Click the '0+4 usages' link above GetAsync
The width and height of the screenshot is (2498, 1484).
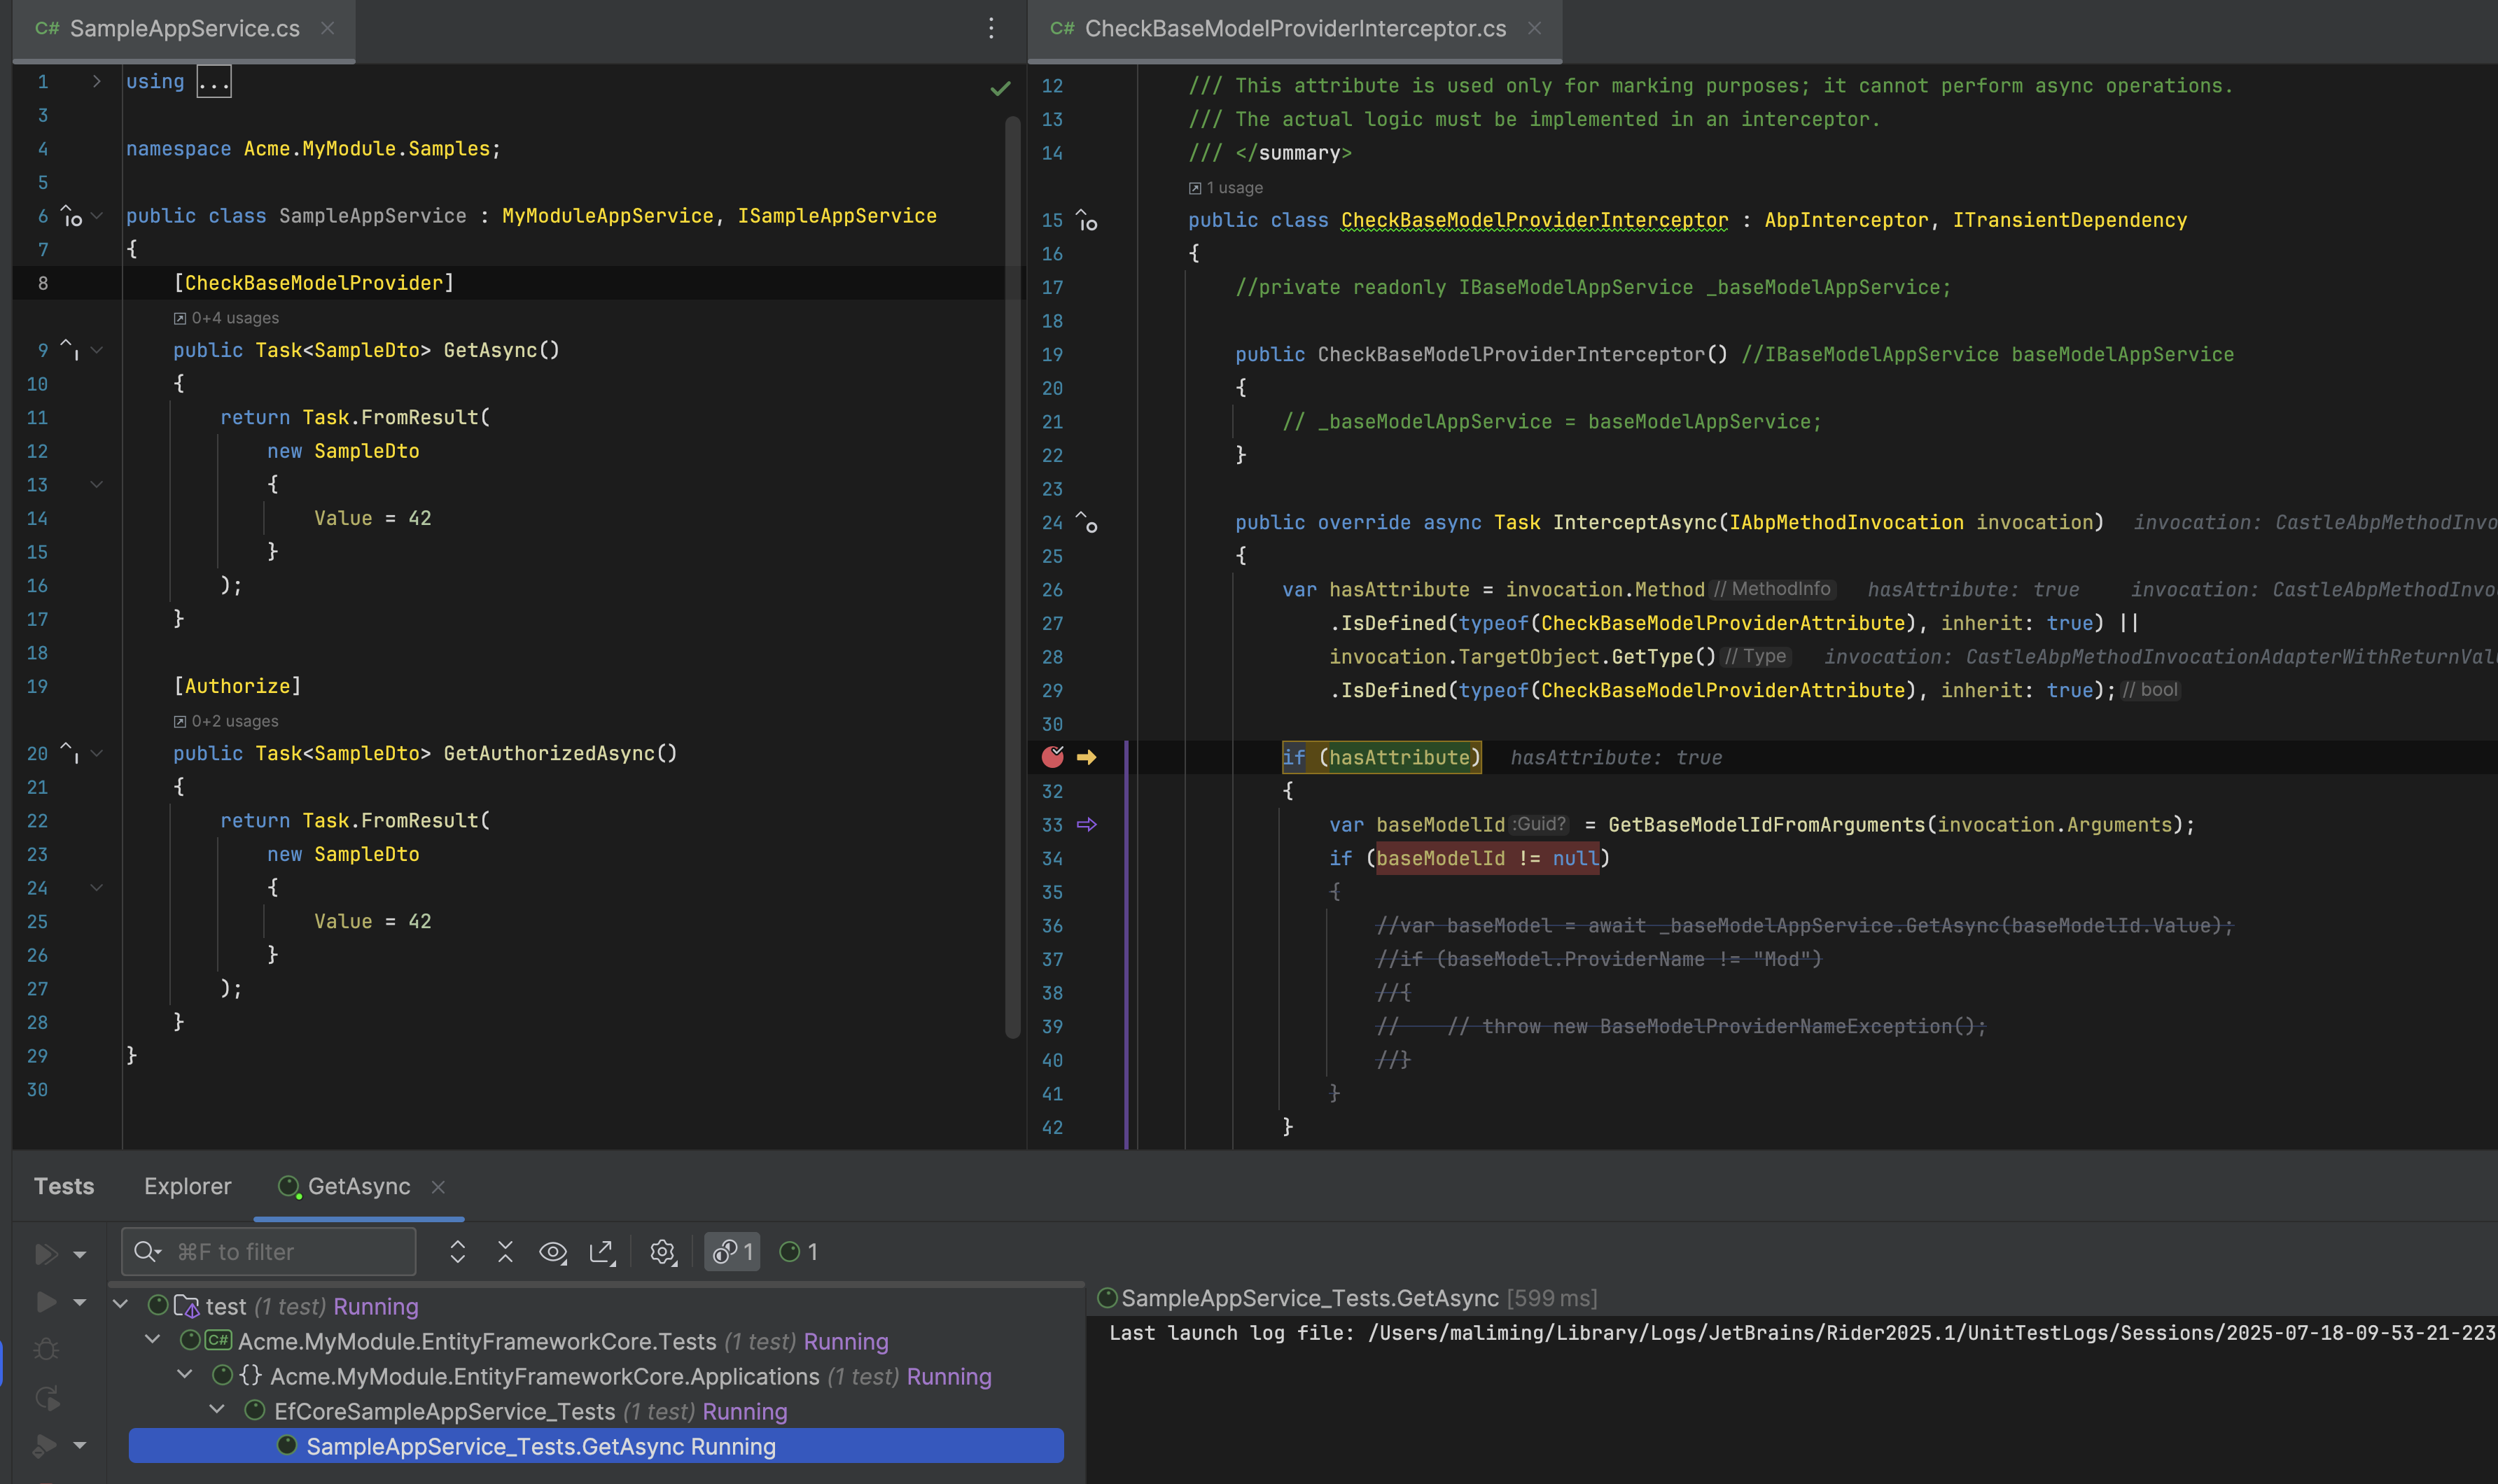pos(234,318)
